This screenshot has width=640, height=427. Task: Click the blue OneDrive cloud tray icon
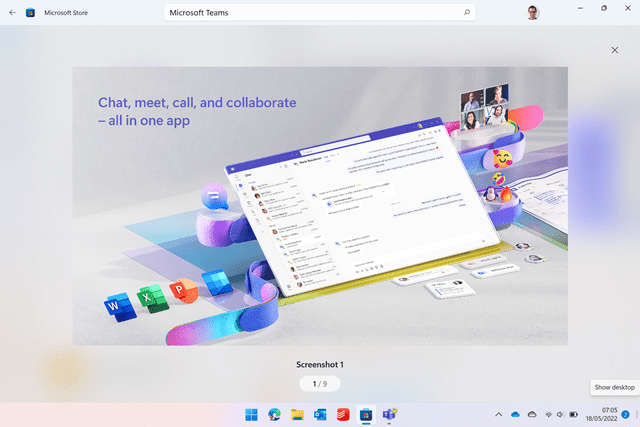515,415
